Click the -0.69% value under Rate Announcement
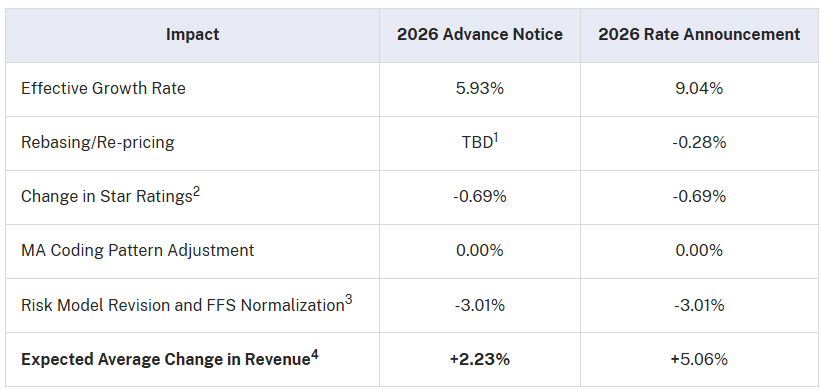This screenshot has width=821, height=390. (x=699, y=196)
